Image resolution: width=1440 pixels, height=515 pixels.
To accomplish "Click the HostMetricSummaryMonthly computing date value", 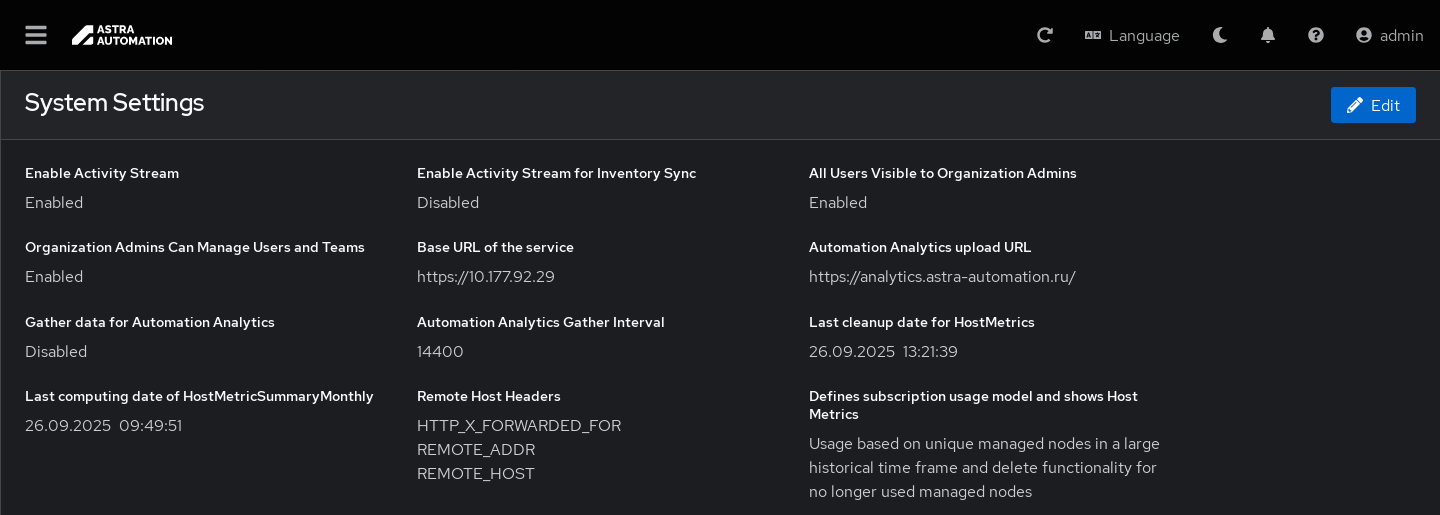I will pyautogui.click(x=104, y=426).
